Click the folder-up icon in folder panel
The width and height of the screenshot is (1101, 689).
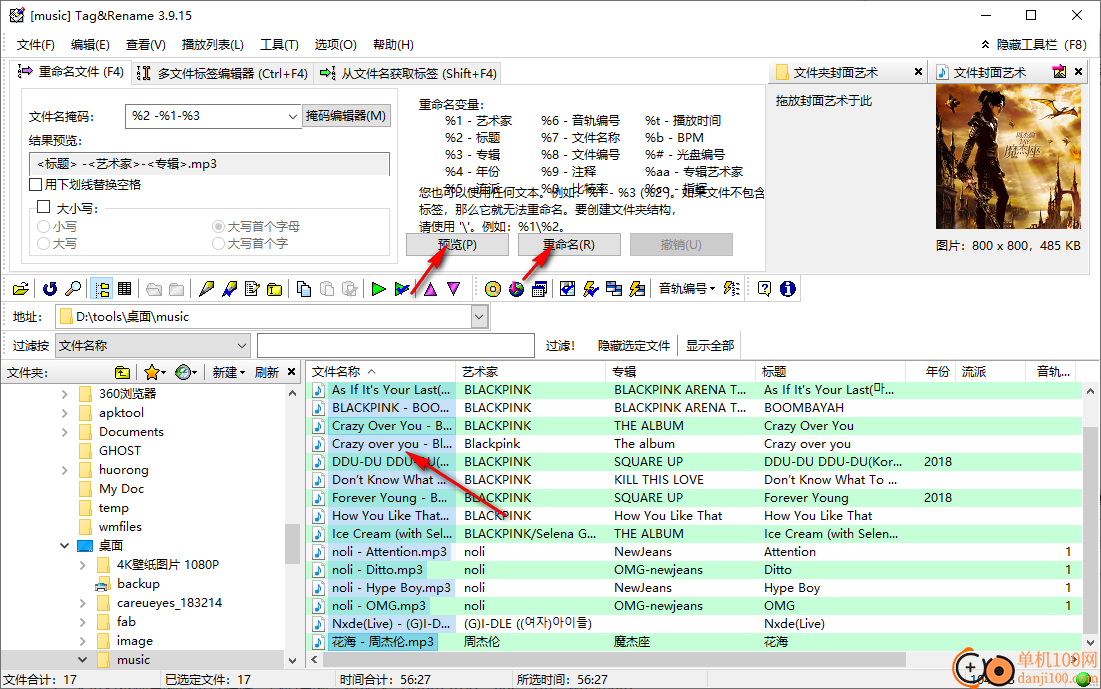pos(122,372)
